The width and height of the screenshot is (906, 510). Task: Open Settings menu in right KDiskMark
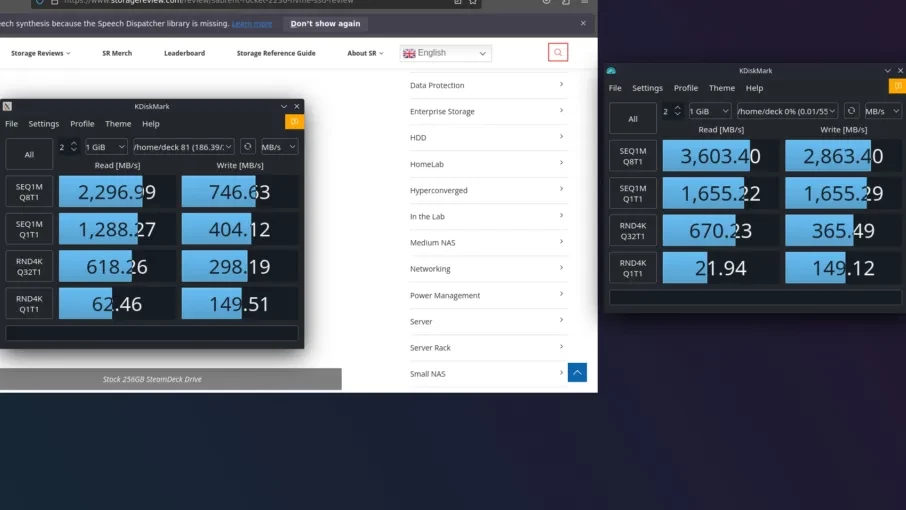[x=647, y=88]
